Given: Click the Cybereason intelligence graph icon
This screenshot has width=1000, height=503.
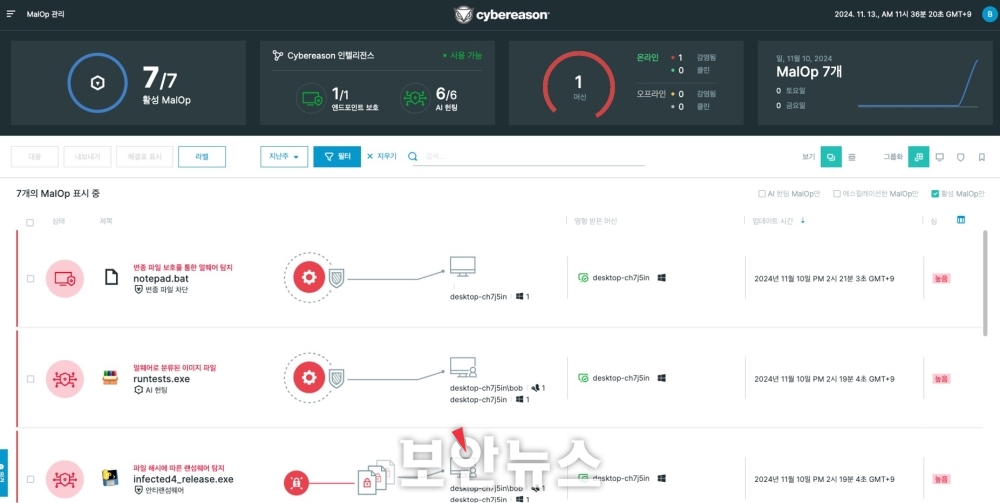Looking at the screenshot, I should (277, 55).
